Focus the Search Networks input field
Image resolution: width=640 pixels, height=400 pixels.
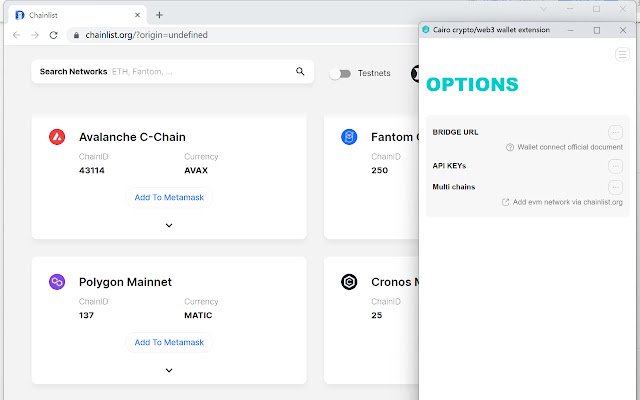(x=173, y=72)
